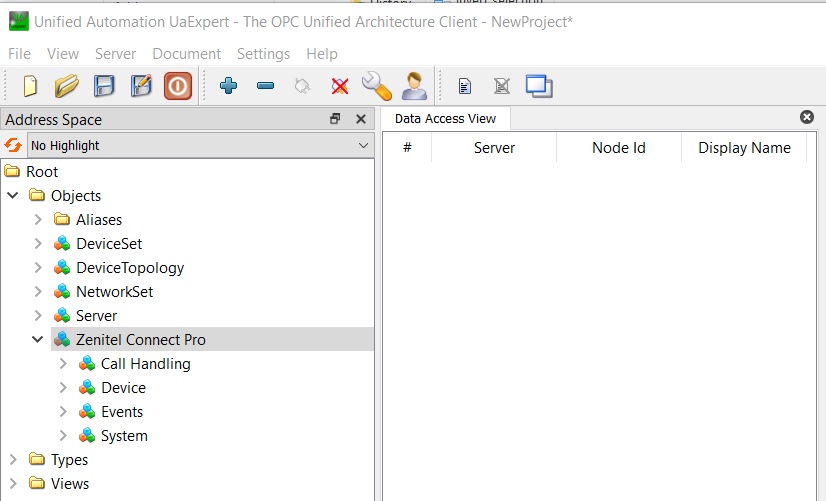Click the user identity icon

point(414,86)
